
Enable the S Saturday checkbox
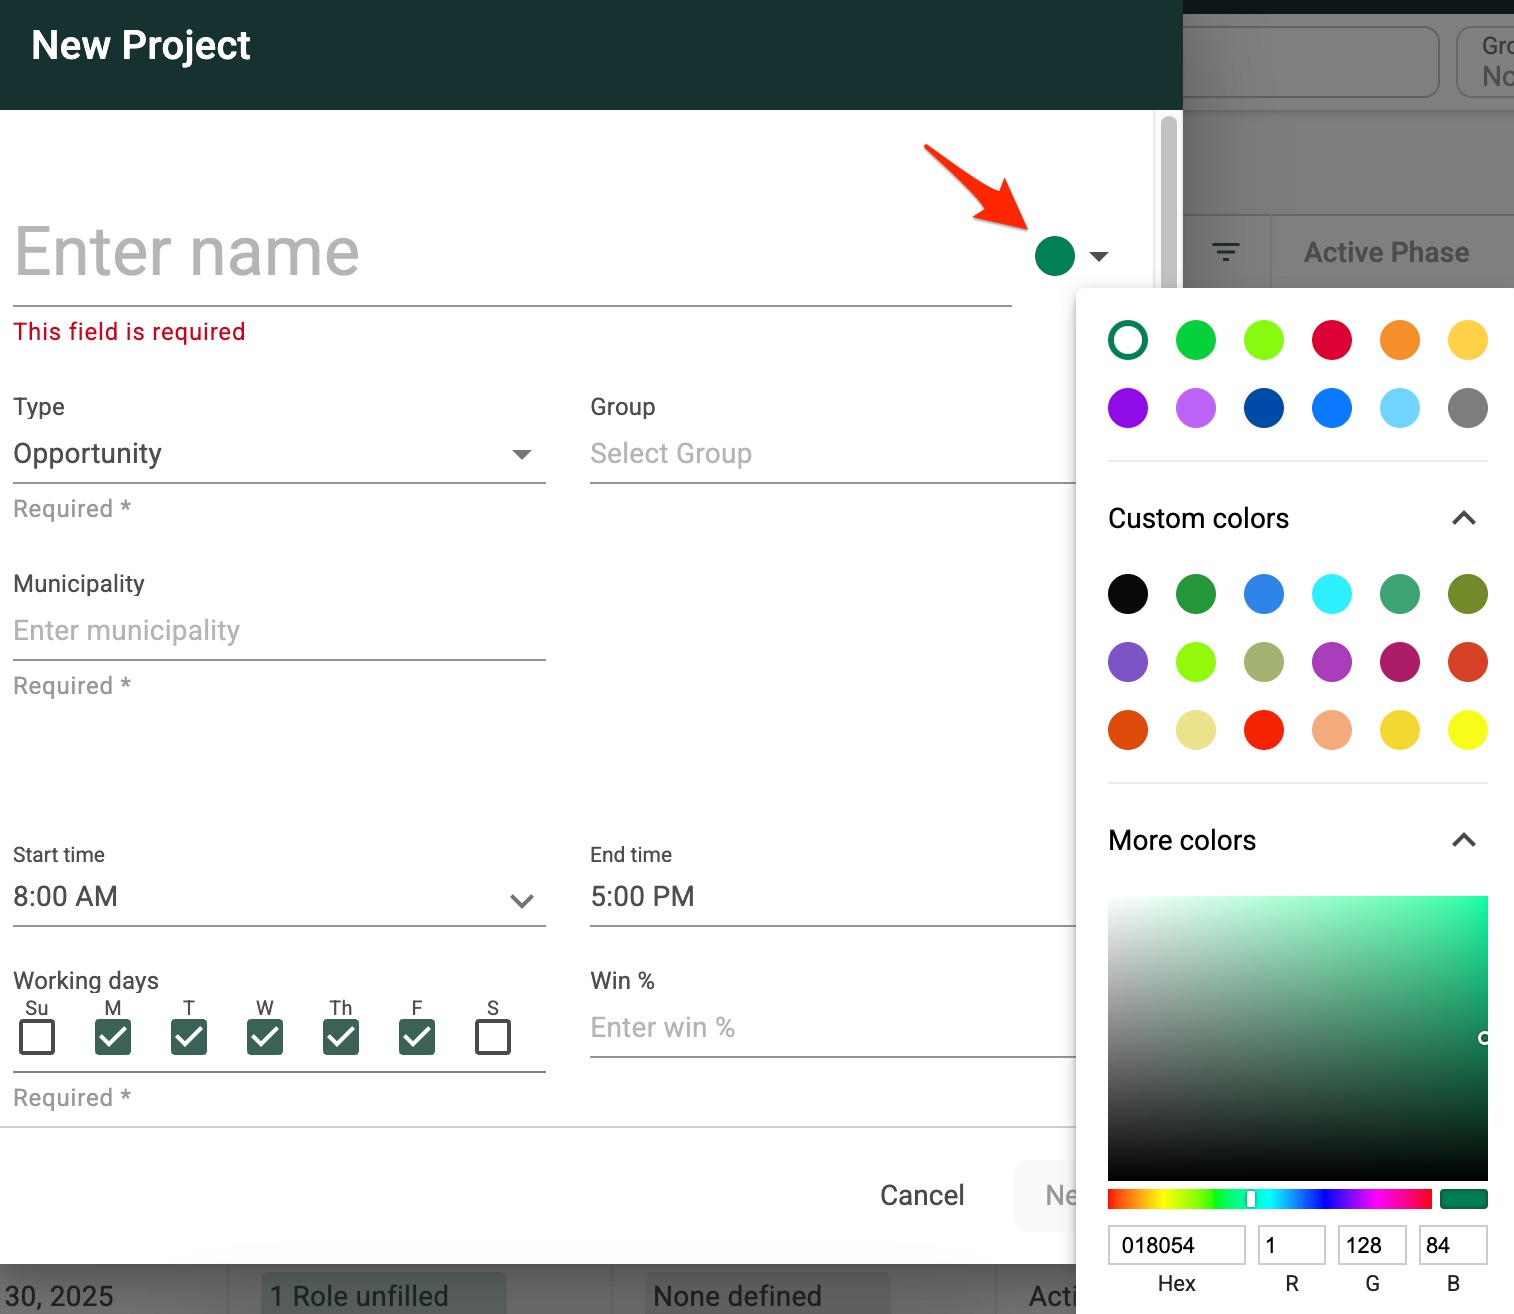click(x=493, y=1037)
